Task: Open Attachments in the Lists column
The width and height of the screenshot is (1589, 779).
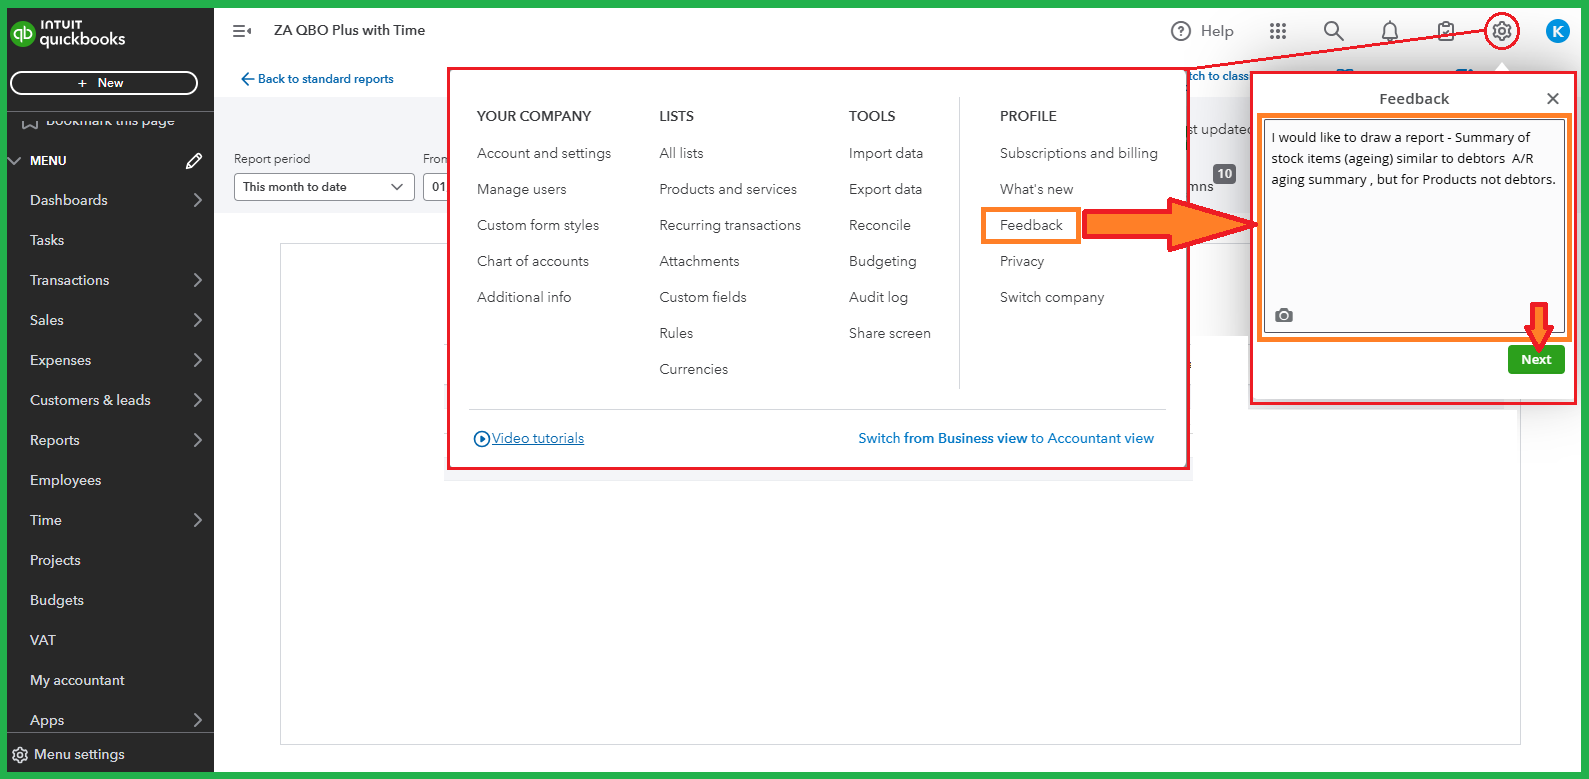Action: click(699, 261)
